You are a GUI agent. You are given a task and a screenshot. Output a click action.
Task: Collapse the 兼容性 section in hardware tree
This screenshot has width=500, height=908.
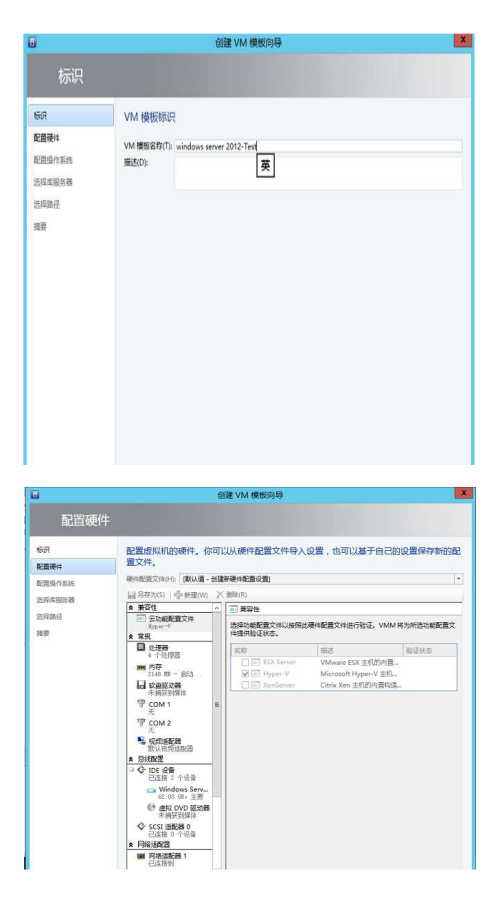tap(131, 607)
